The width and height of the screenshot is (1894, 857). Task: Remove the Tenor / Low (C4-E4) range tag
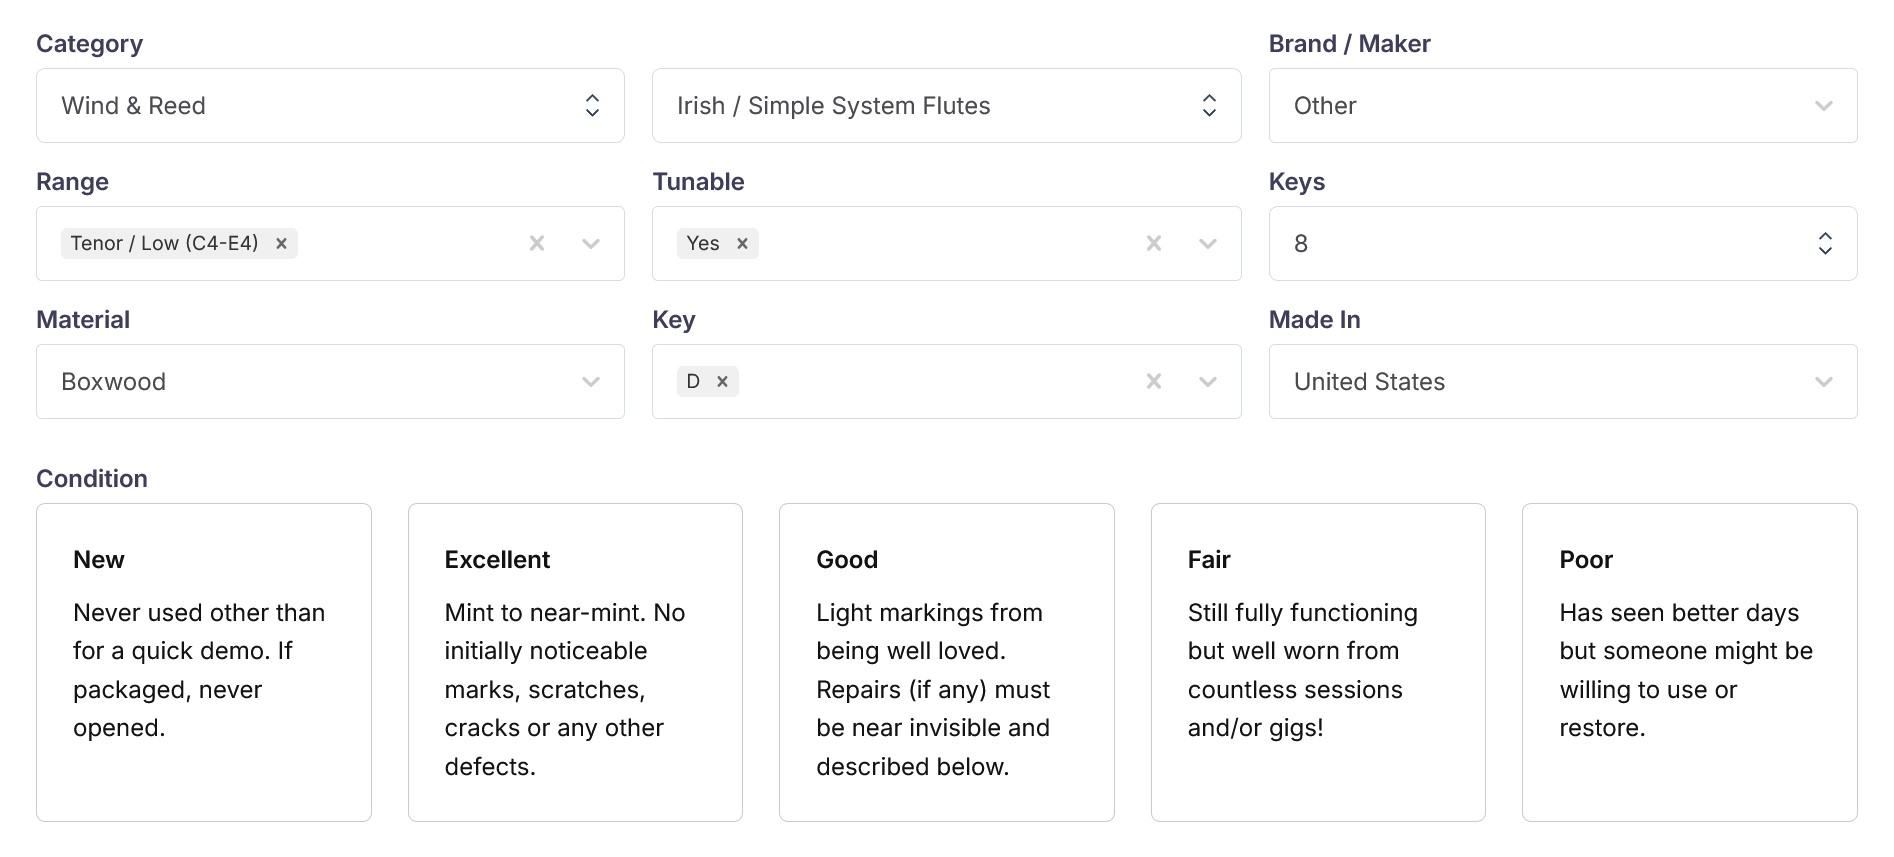[282, 244]
